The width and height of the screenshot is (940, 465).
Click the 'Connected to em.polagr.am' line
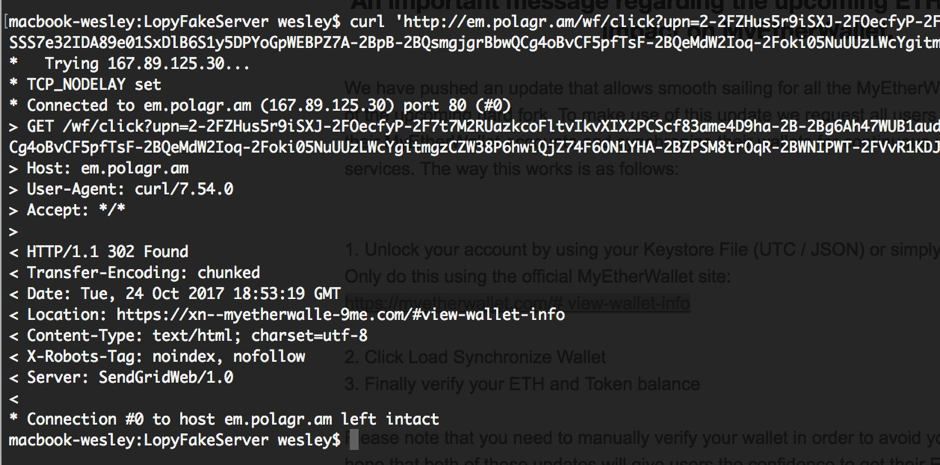coord(260,105)
